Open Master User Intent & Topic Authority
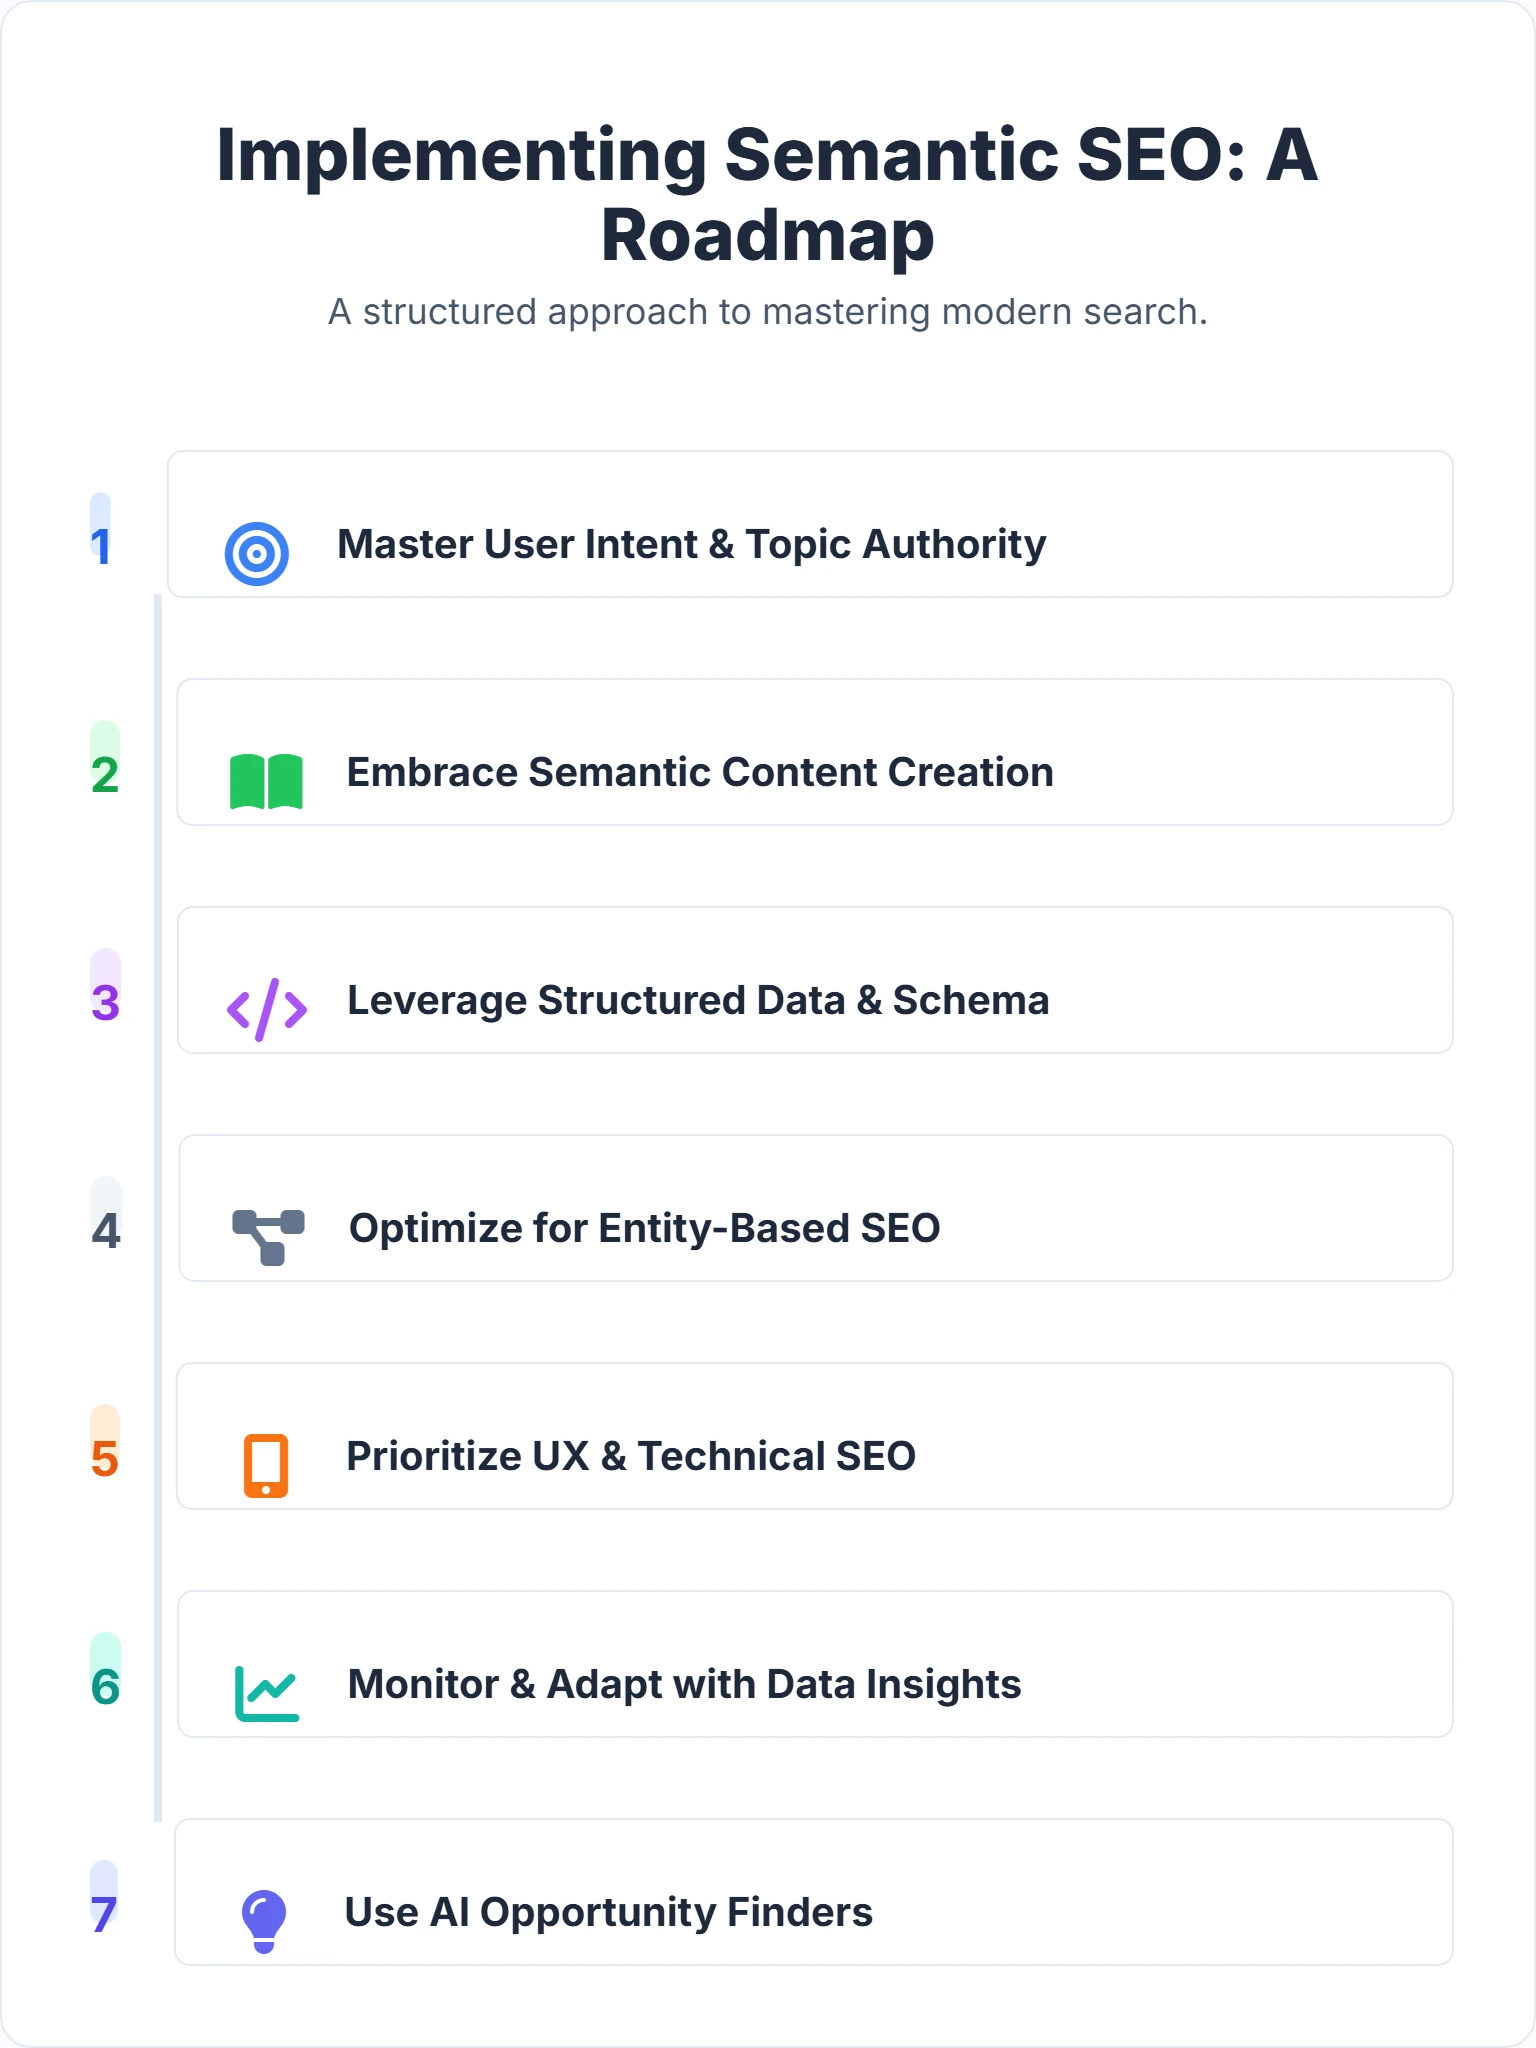This screenshot has width=1536, height=2048. pos(691,545)
